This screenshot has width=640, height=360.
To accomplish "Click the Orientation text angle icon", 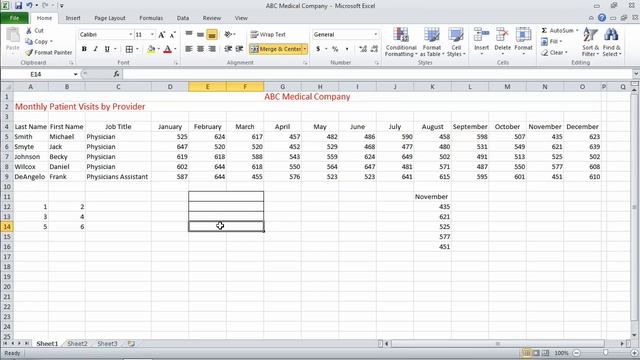I will tap(229, 35).
